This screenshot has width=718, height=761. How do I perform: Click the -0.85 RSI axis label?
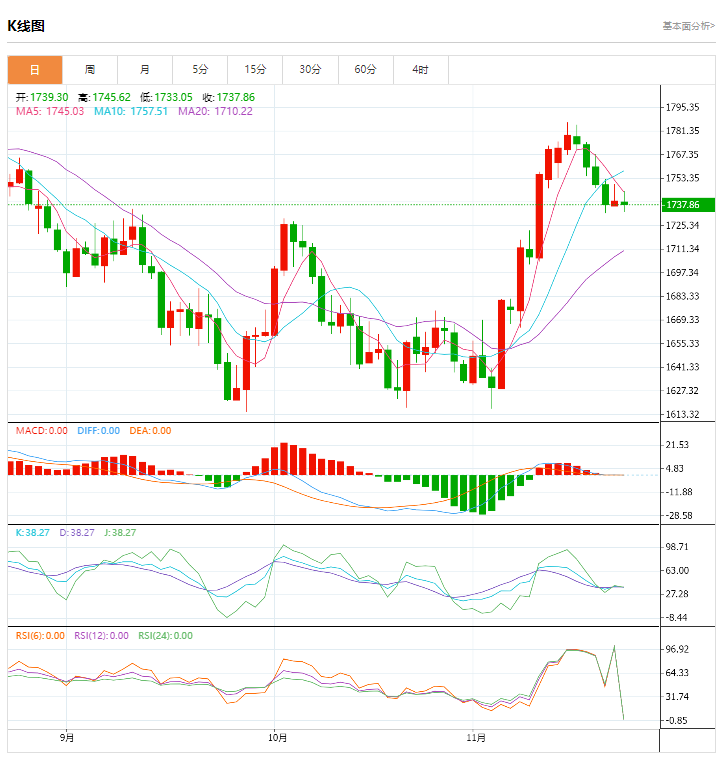[677, 721]
